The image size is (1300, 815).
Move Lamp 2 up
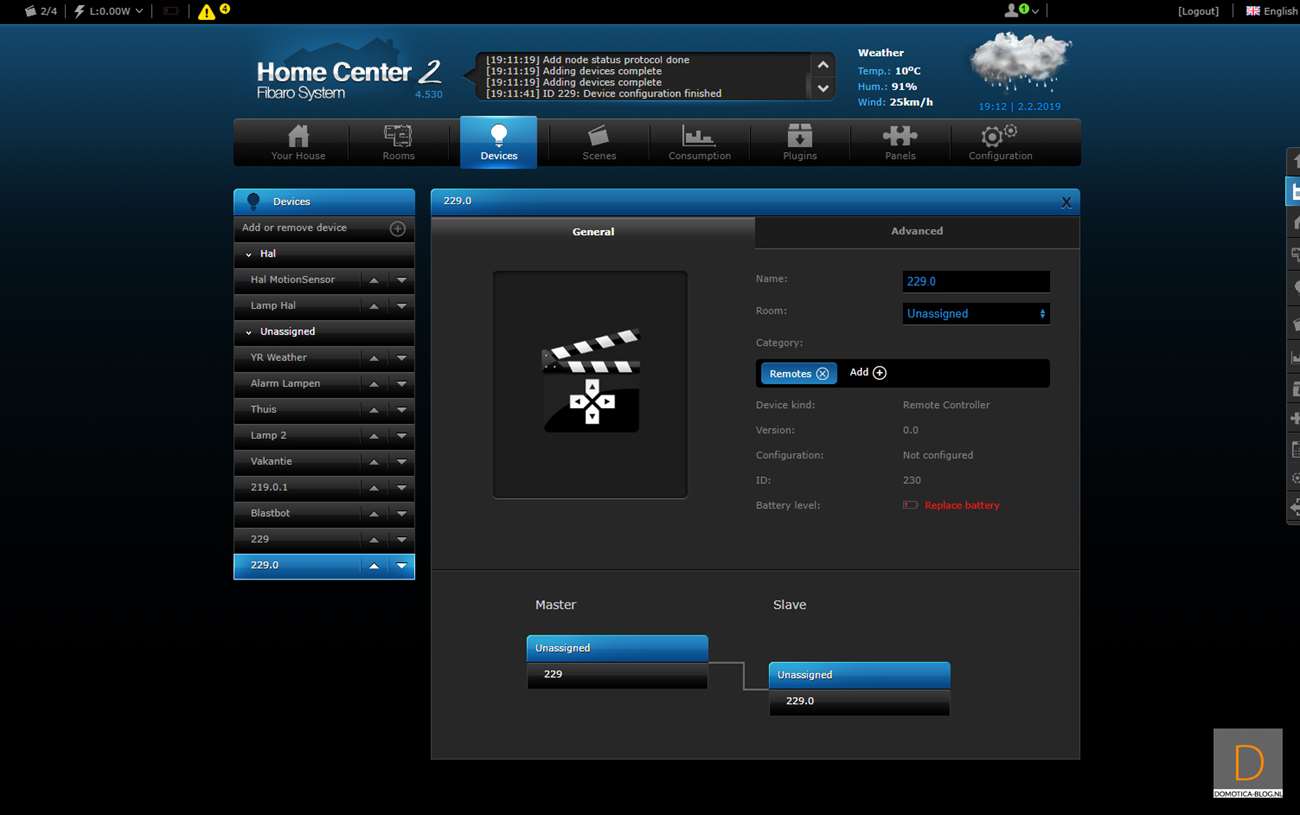[374, 436]
